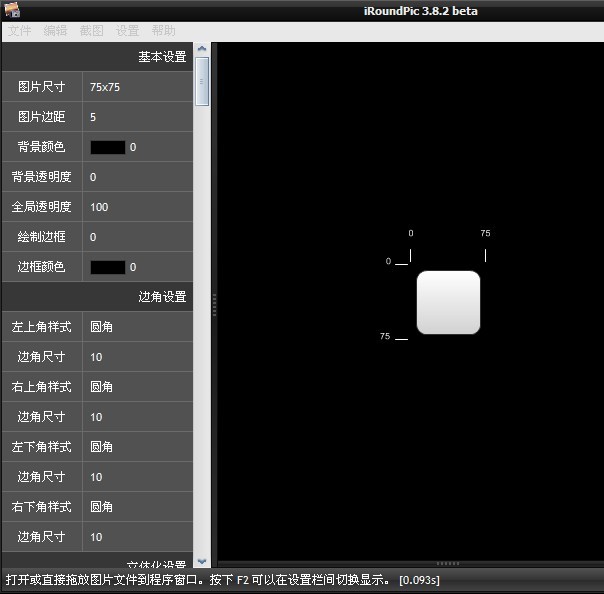Screen dimensions: 604x594
Task: Edit the 绘制边框 value field
Action: click(x=138, y=237)
